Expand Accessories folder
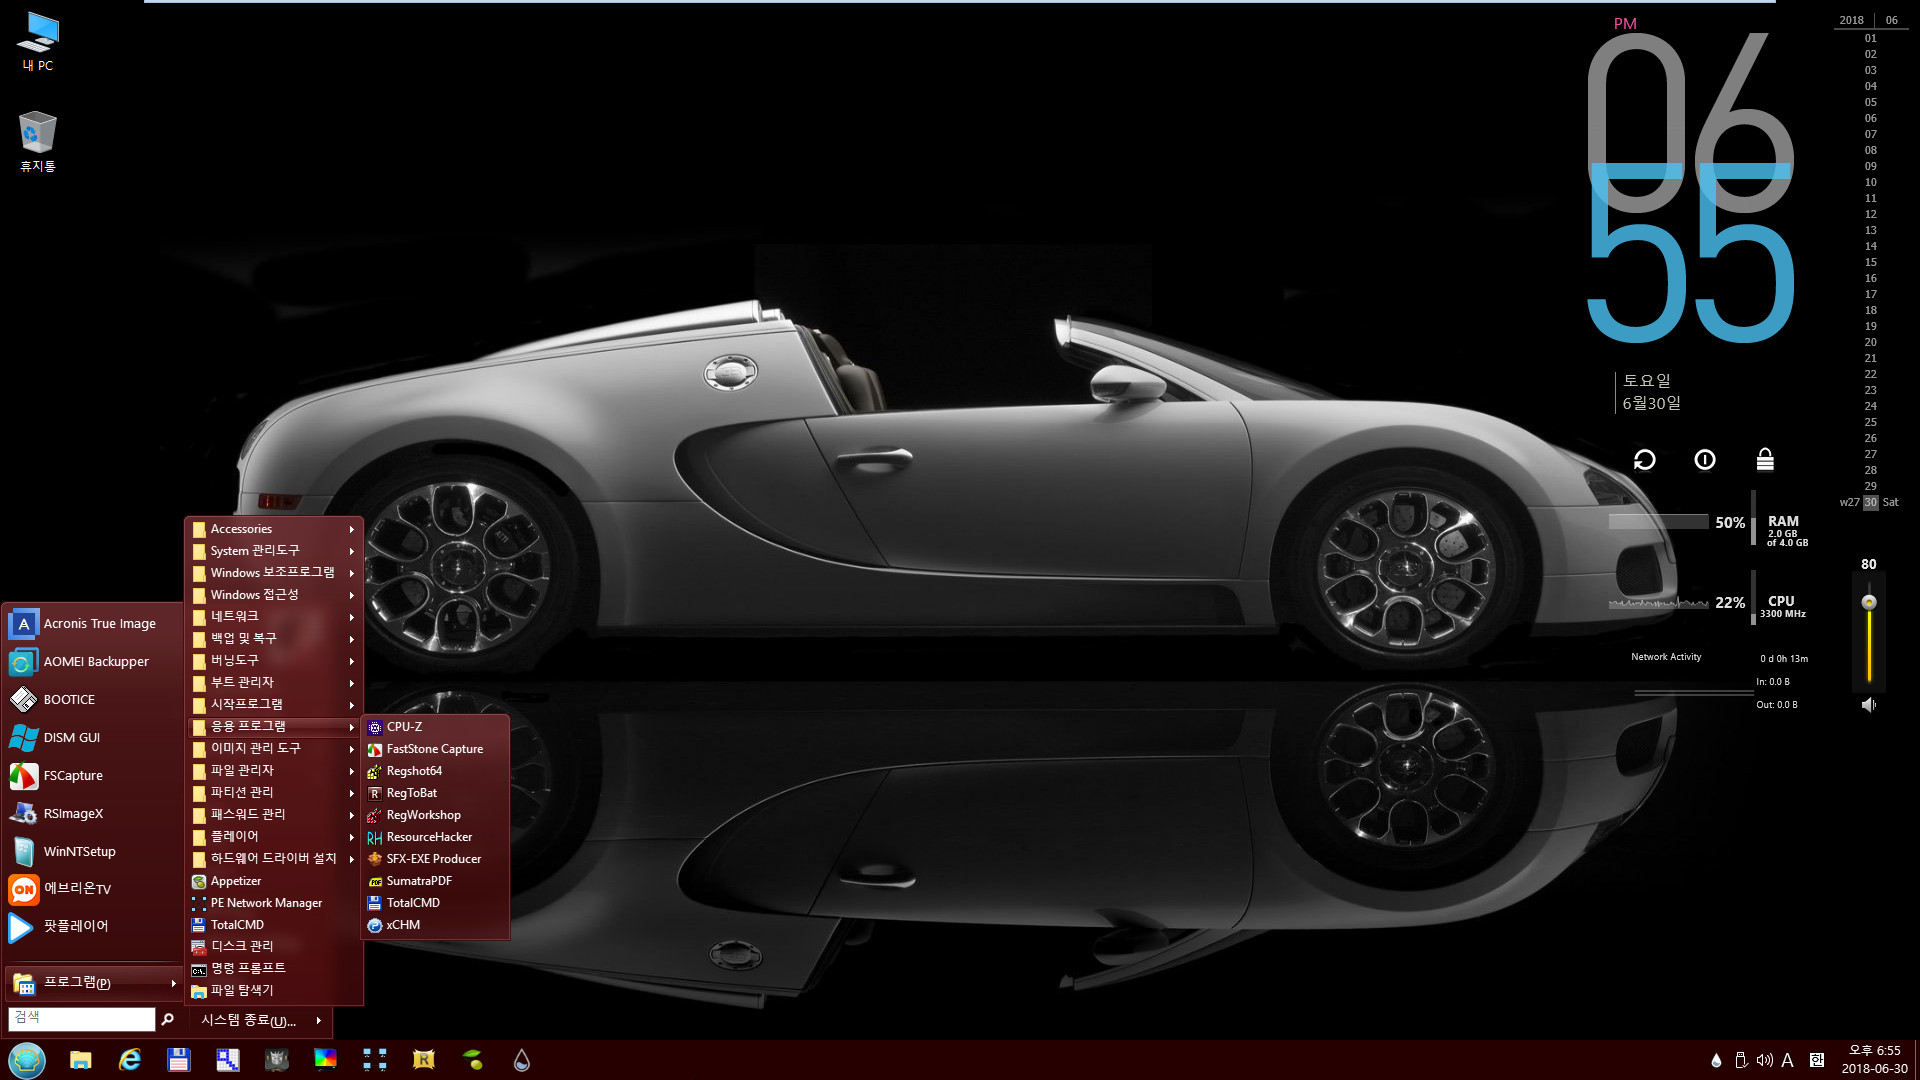 274,529
